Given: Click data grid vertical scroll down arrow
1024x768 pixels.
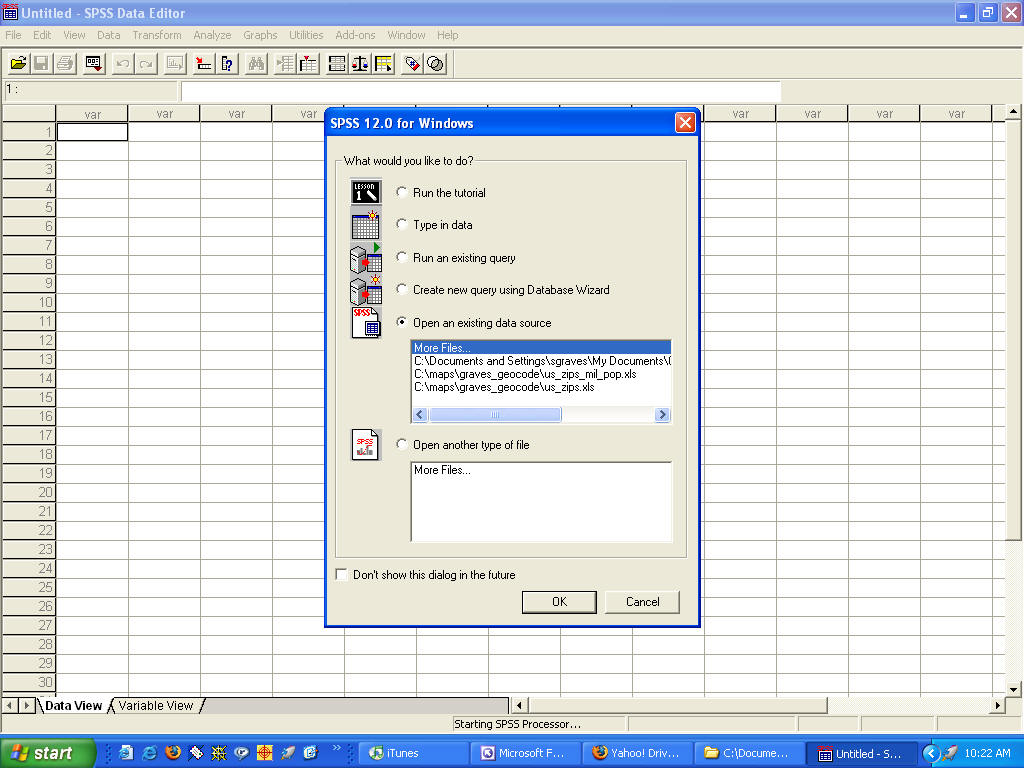Looking at the screenshot, I should (1013, 689).
